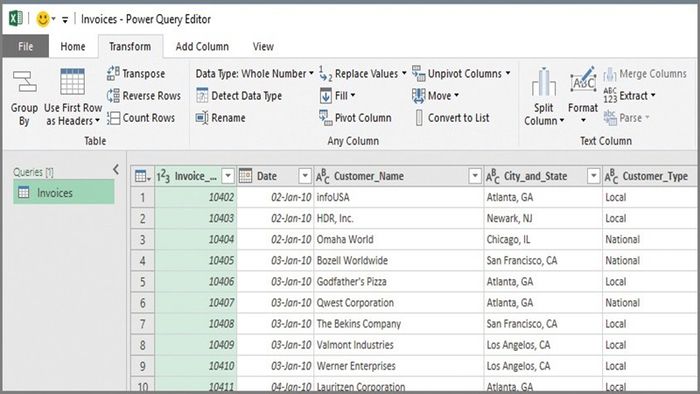
Task: Click the Date column type icon
Action: click(246, 176)
